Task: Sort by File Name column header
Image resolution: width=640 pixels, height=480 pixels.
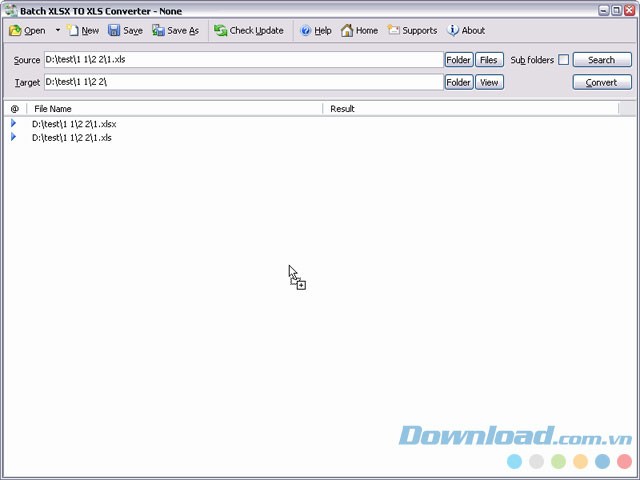Action: 175,109
